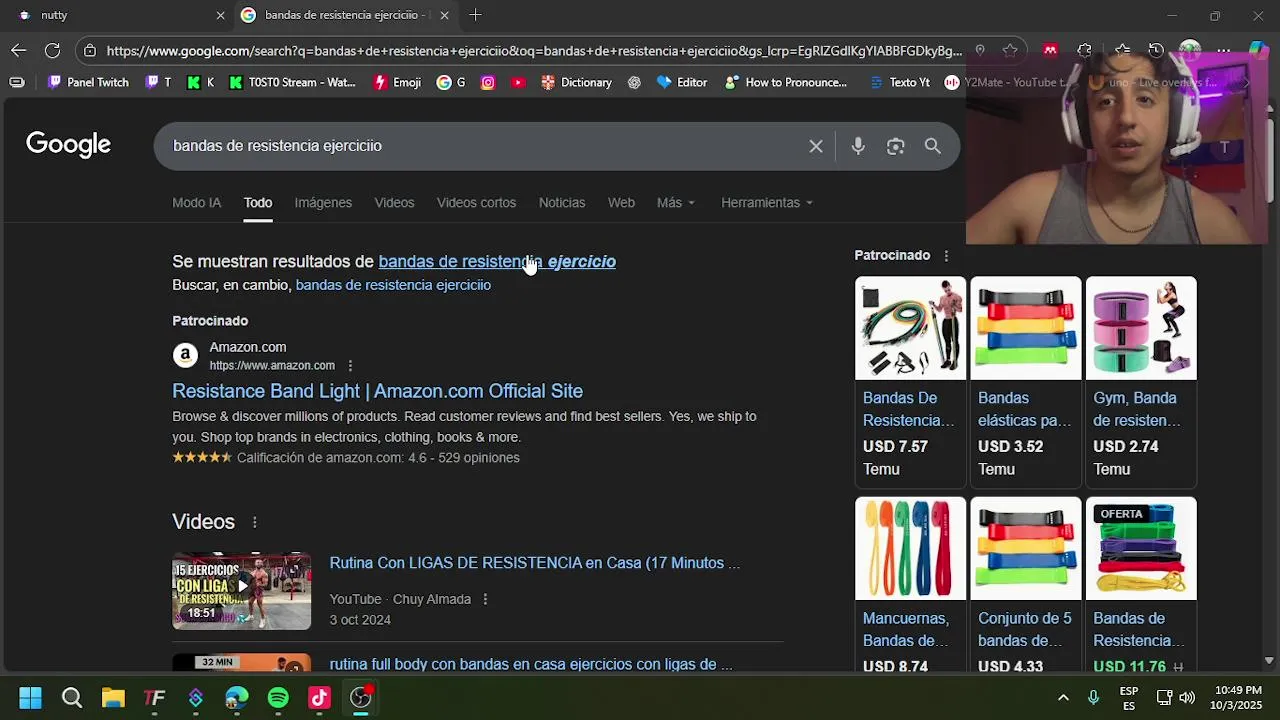Open How to Pronounce bookmark
The image size is (1280, 720).
(x=786, y=82)
